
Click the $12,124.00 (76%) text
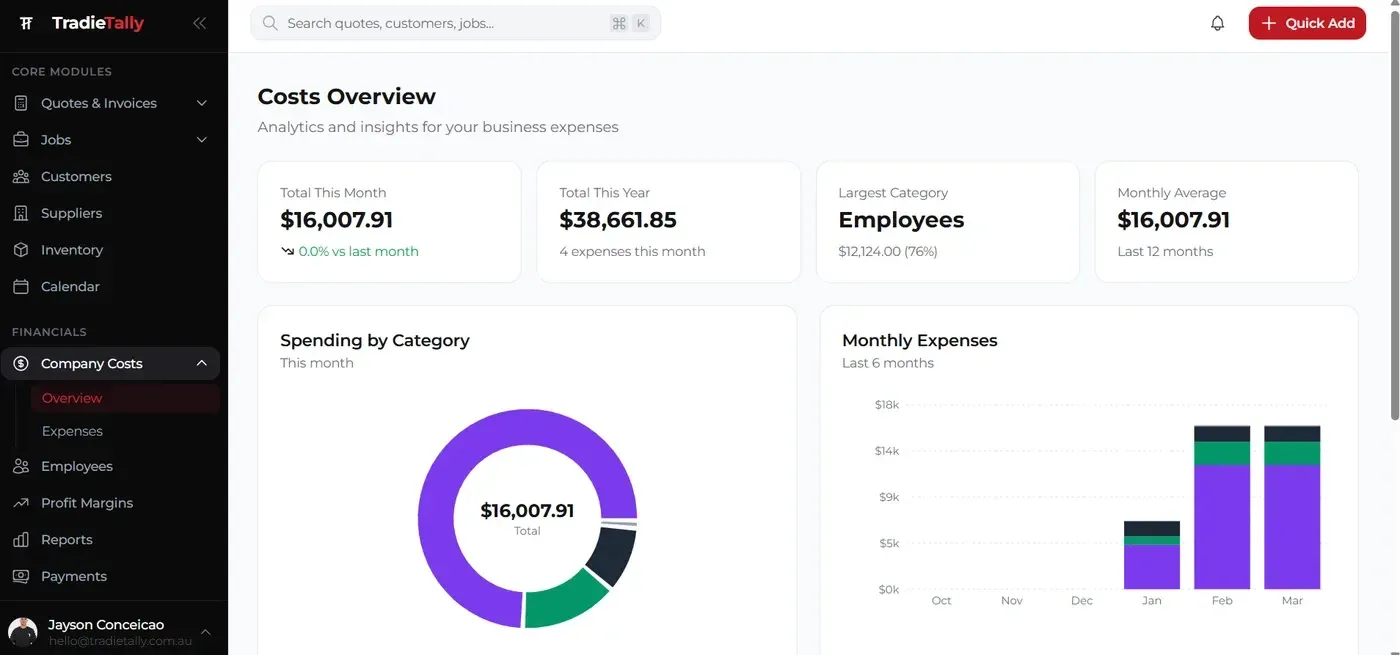coord(888,252)
